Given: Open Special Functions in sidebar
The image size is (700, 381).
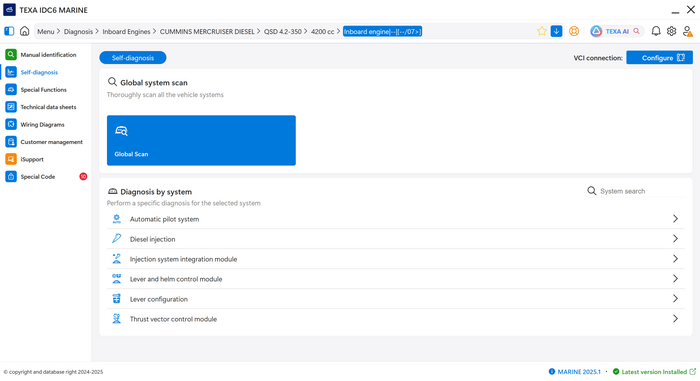Looking at the screenshot, I should [x=44, y=89].
